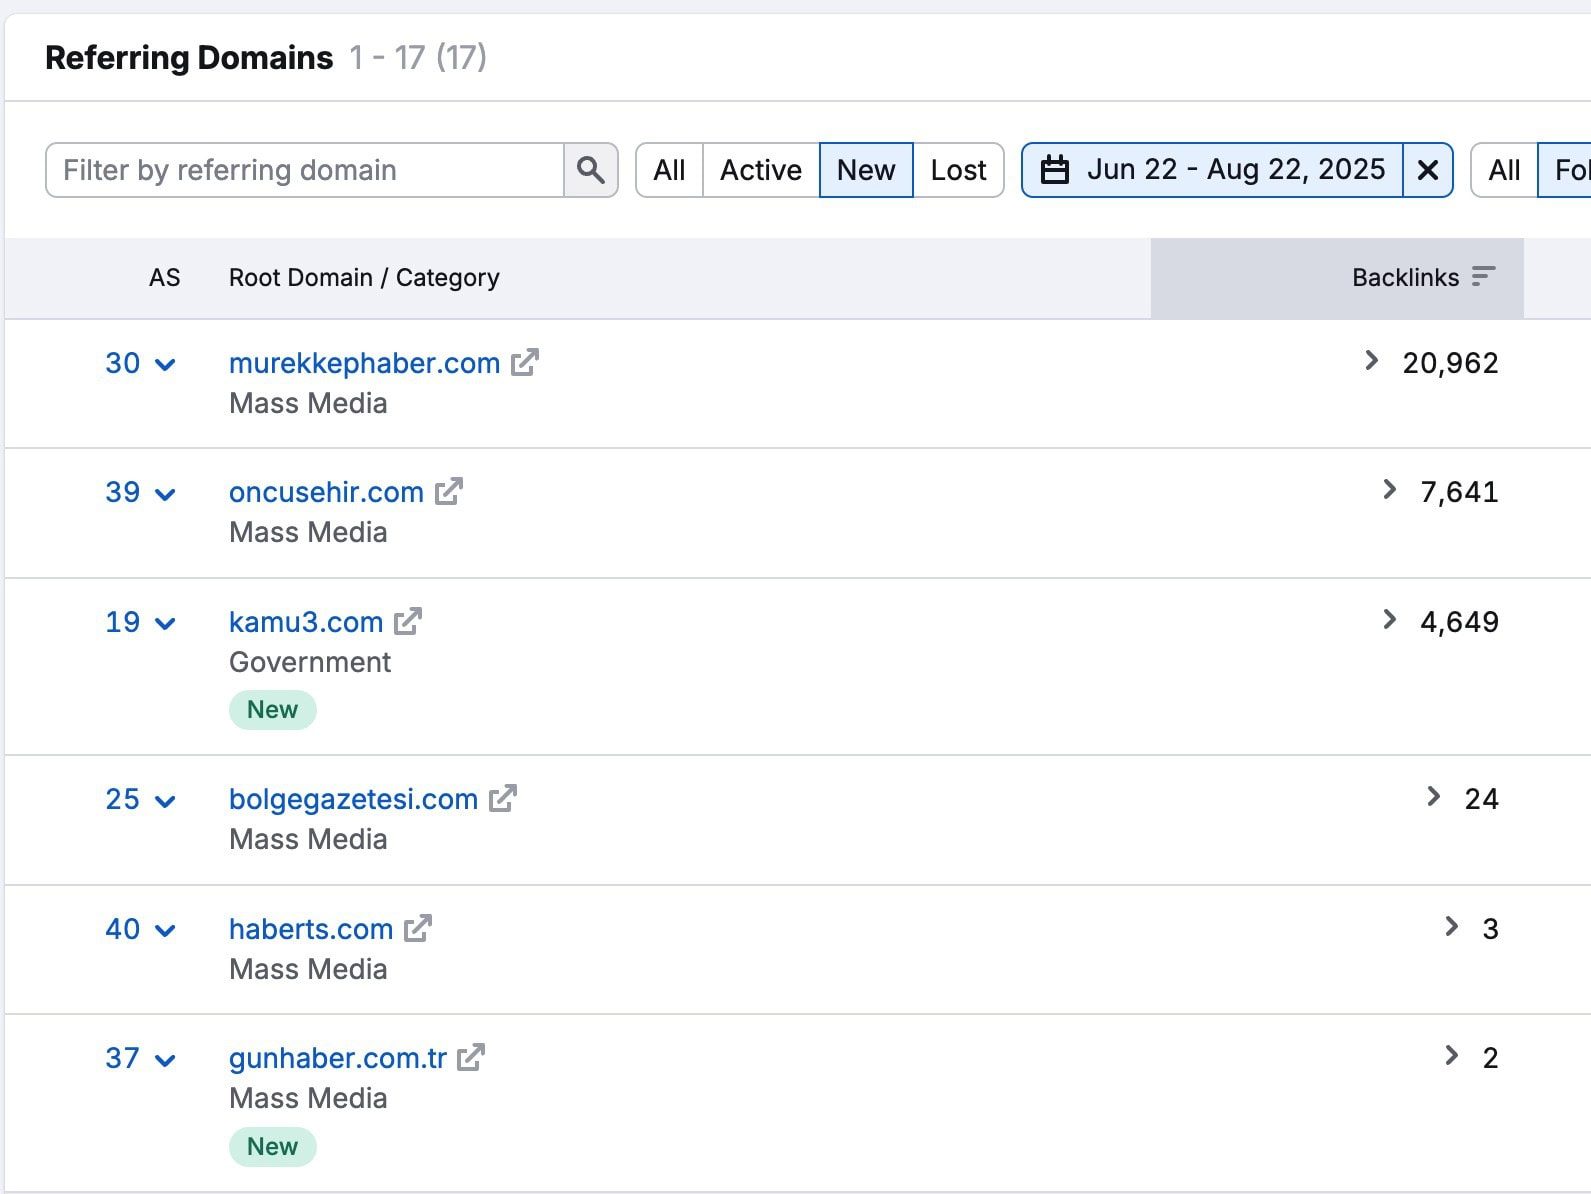Image resolution: width=1591 pixels, height=1194 pixels.
Task: Open gunhaber.com.tr in new tab icon
Action: click(471, 1058)
